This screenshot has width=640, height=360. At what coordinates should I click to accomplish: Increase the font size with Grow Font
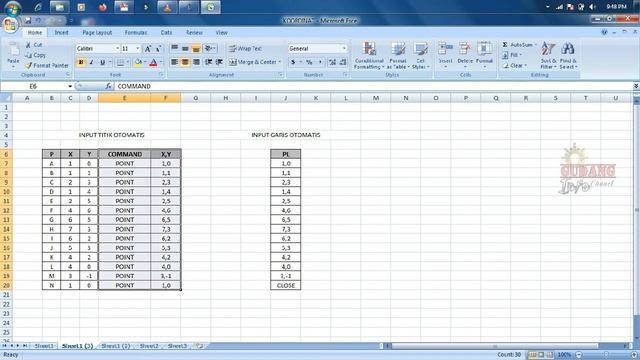(x=148, y=49)
